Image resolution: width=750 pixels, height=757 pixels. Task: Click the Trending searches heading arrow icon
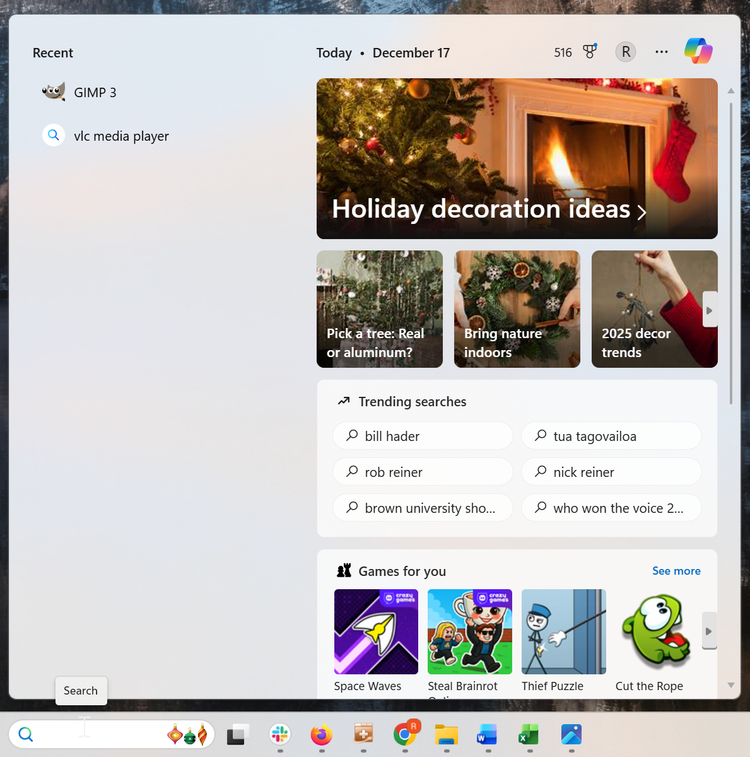(344, 401)
